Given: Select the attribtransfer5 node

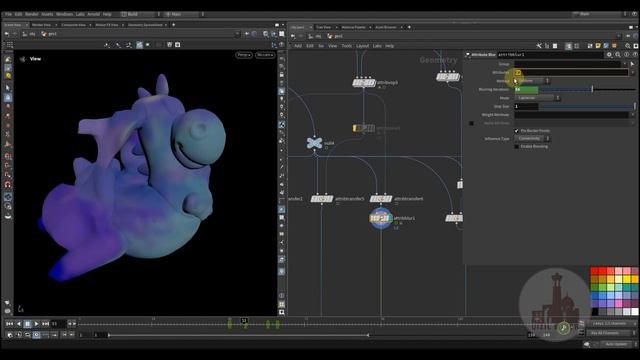Looking at the screenshot, I should pos(322,199).
